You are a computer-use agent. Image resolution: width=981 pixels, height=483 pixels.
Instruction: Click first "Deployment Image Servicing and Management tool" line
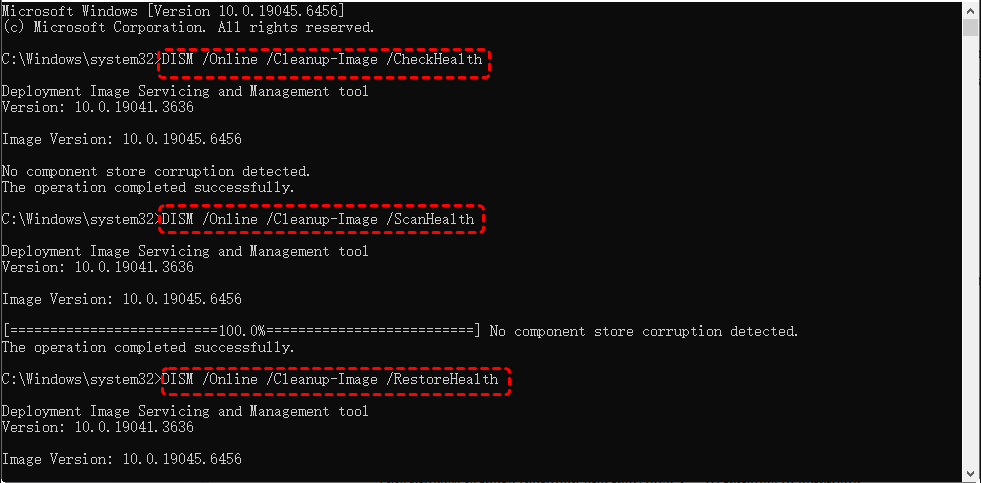(x=185, y=91)
